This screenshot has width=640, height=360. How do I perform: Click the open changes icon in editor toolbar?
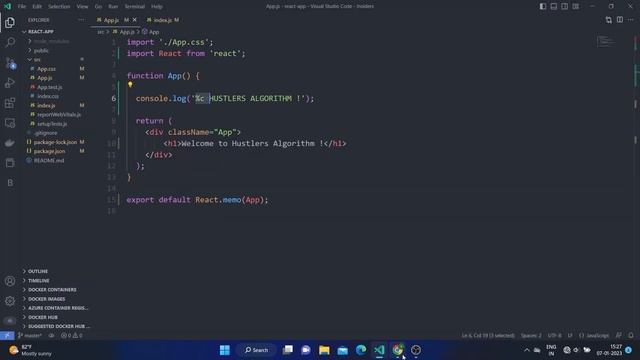coord(609,20)
